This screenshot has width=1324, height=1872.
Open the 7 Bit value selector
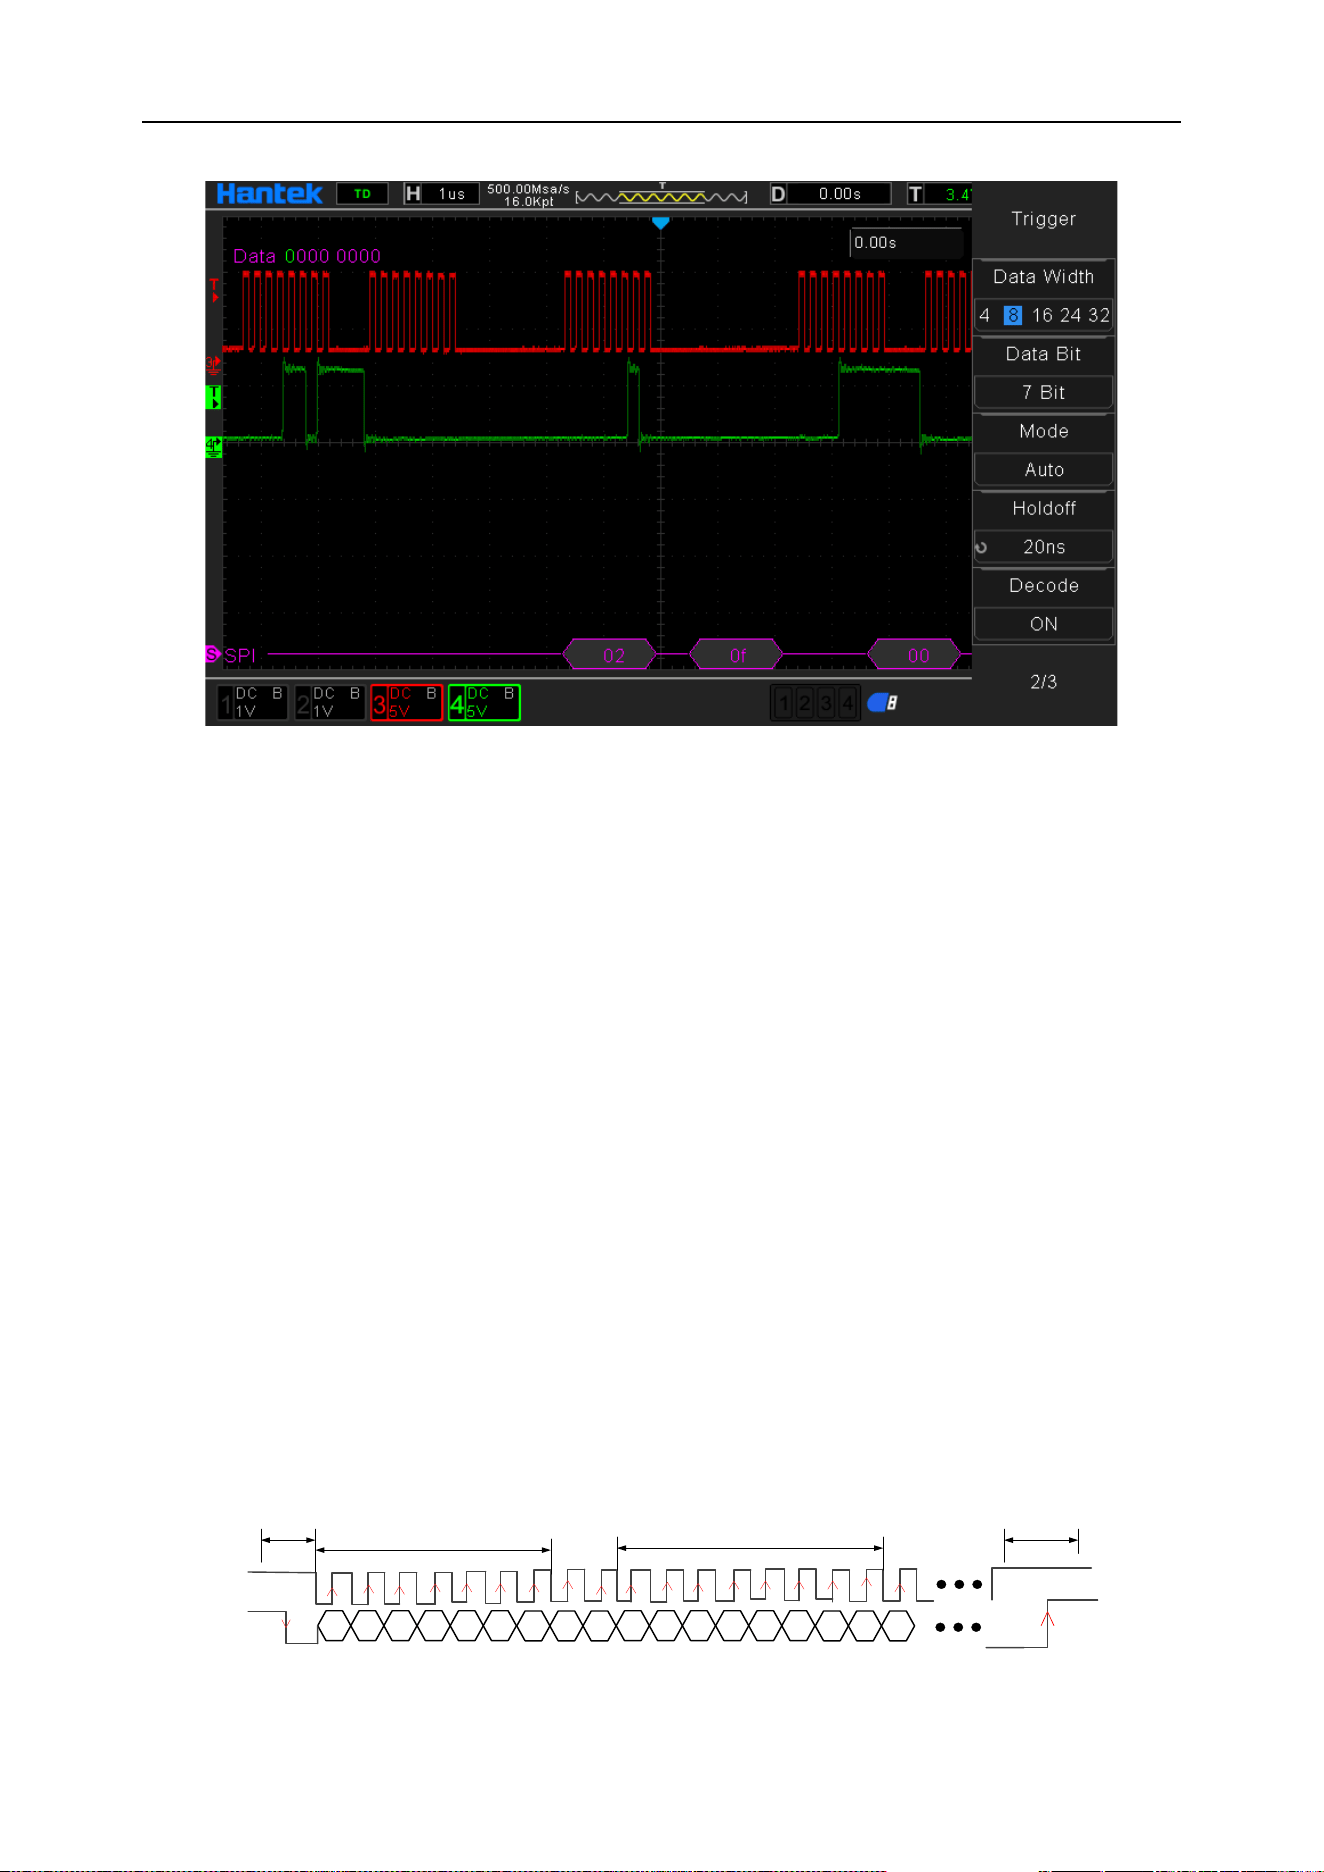click(1044, 392)
